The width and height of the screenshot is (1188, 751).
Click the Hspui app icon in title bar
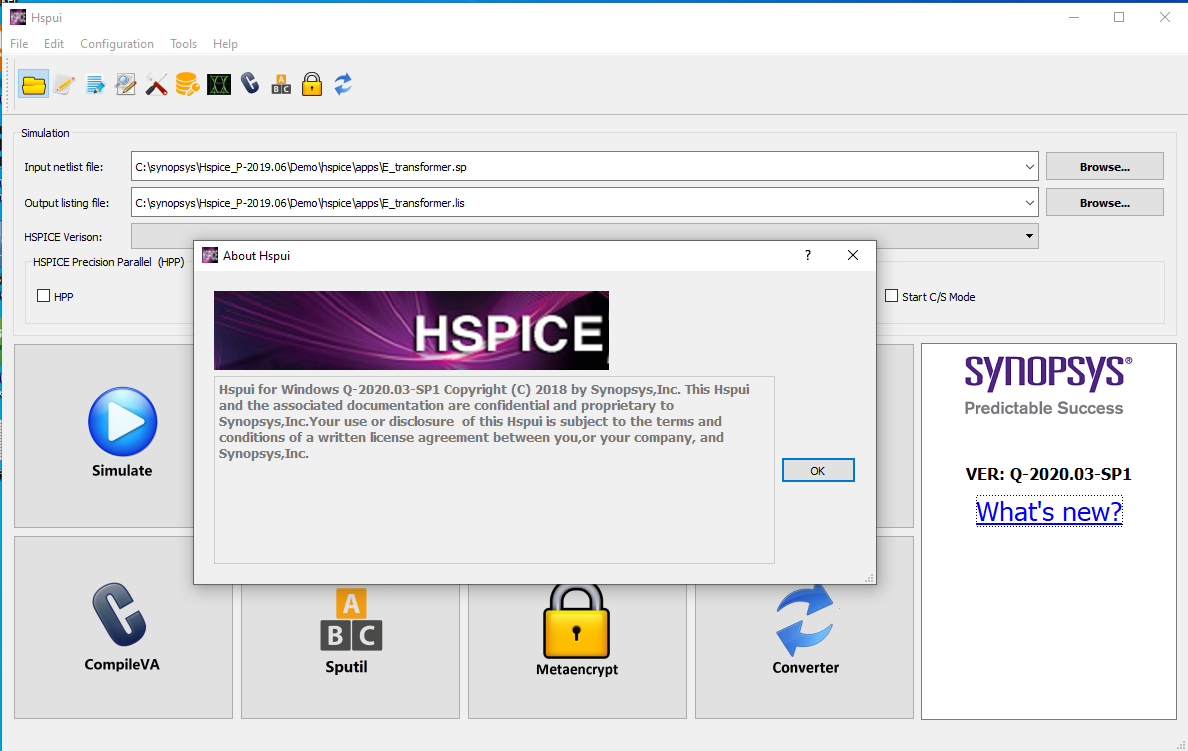17,17
